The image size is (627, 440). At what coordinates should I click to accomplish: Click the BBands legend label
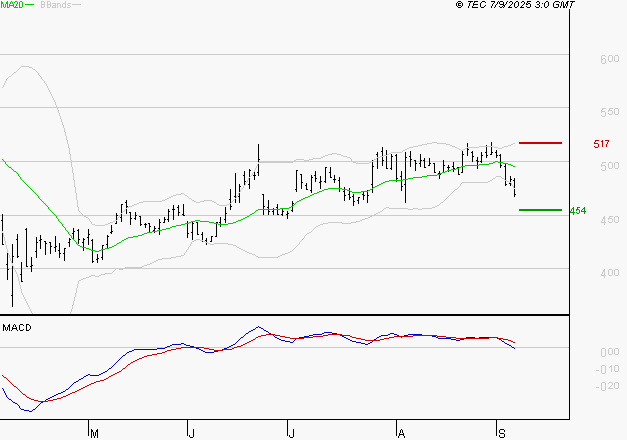click(x=56, y=5)
